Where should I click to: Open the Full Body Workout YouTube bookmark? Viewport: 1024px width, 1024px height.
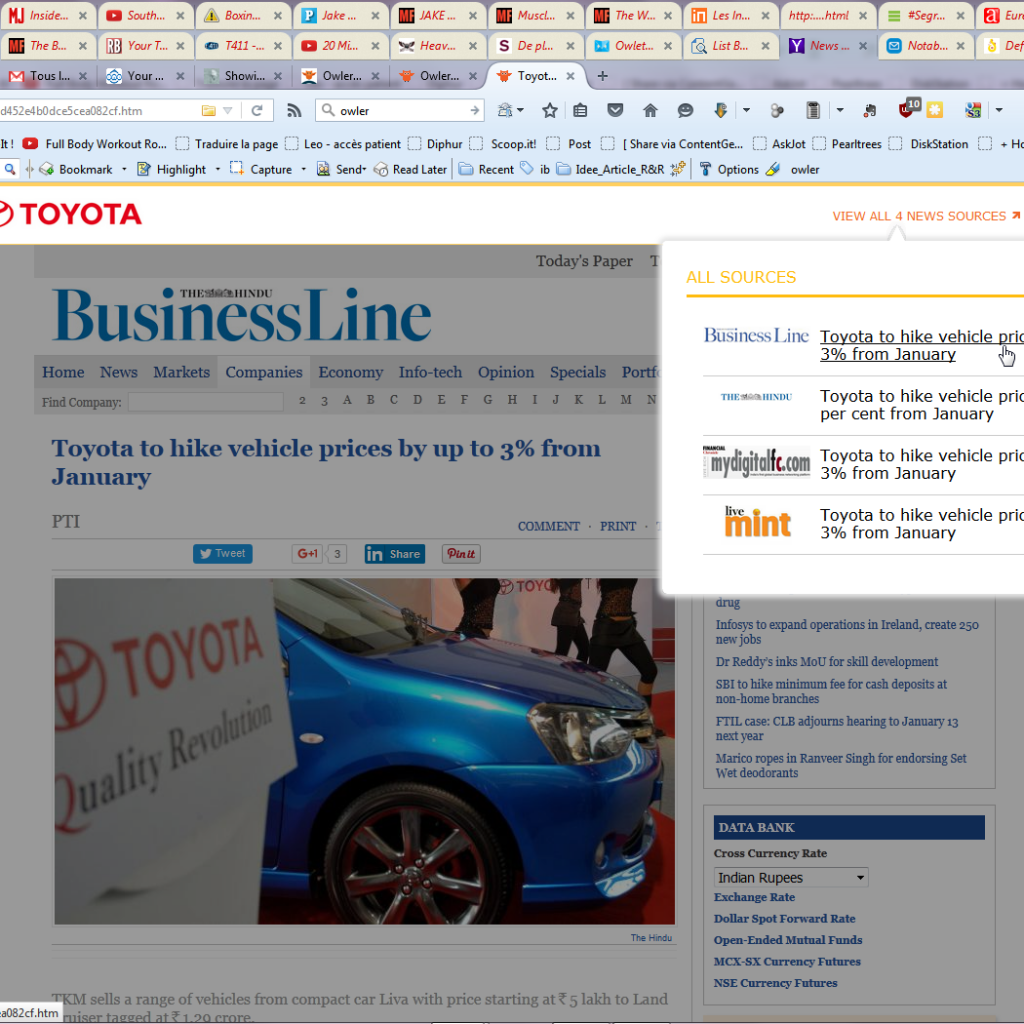(x=95, y=144)
